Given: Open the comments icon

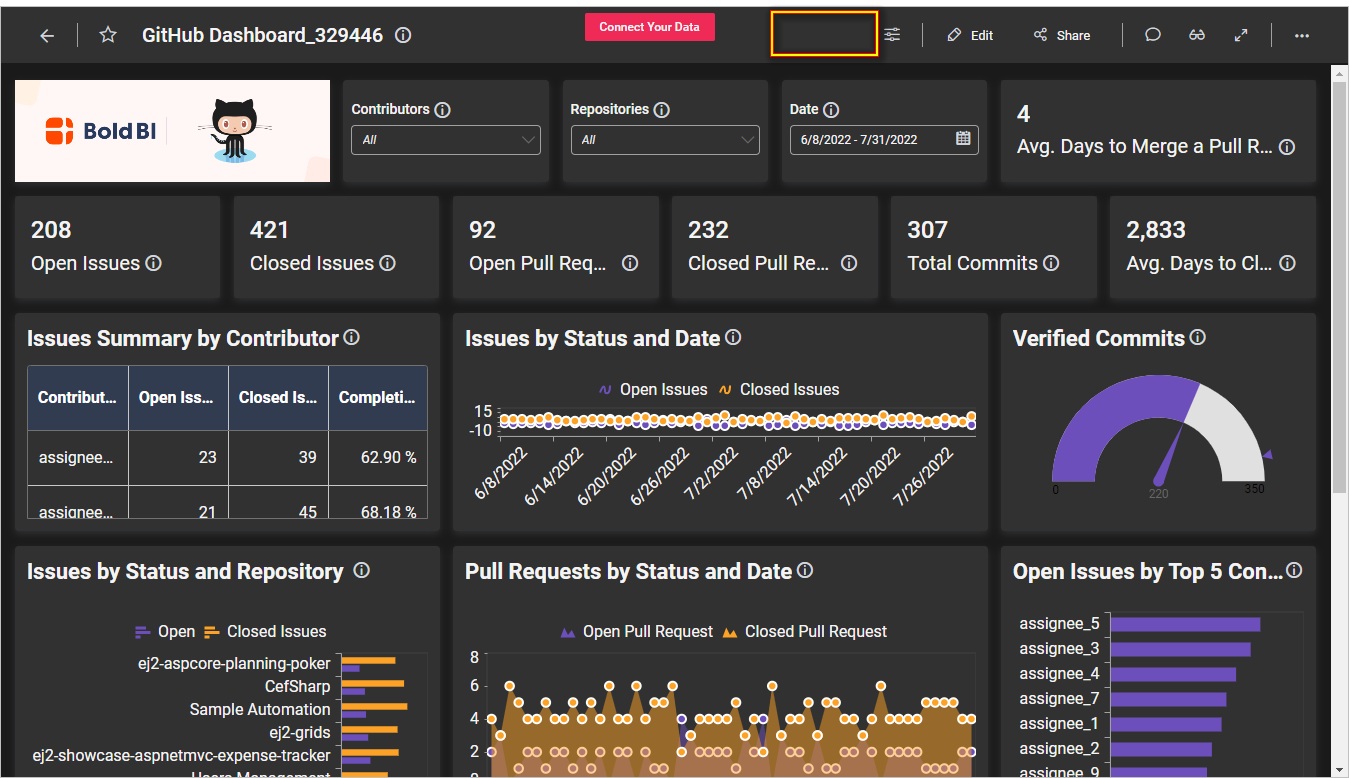Looking at the screenshot, I should [1152, 35].
